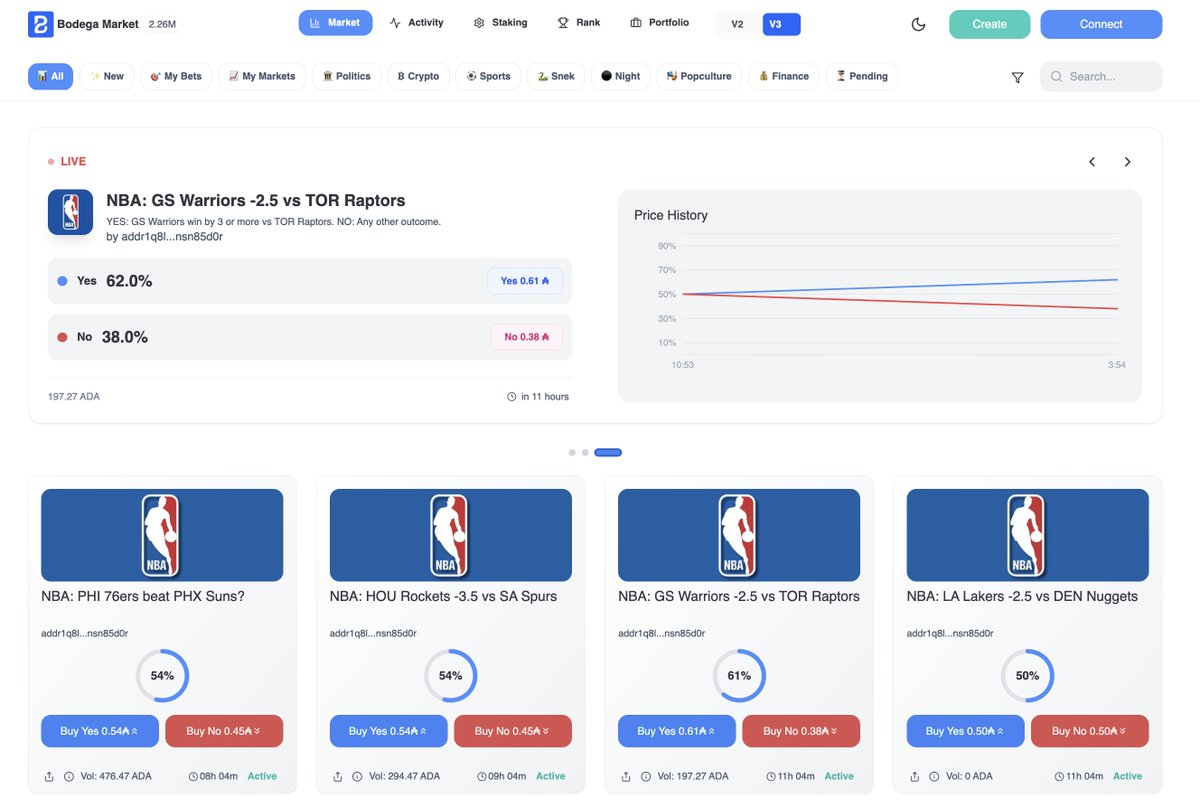Switch to V3 version
This screenshot has height=807, width=1200.
(x=781, y=24)
